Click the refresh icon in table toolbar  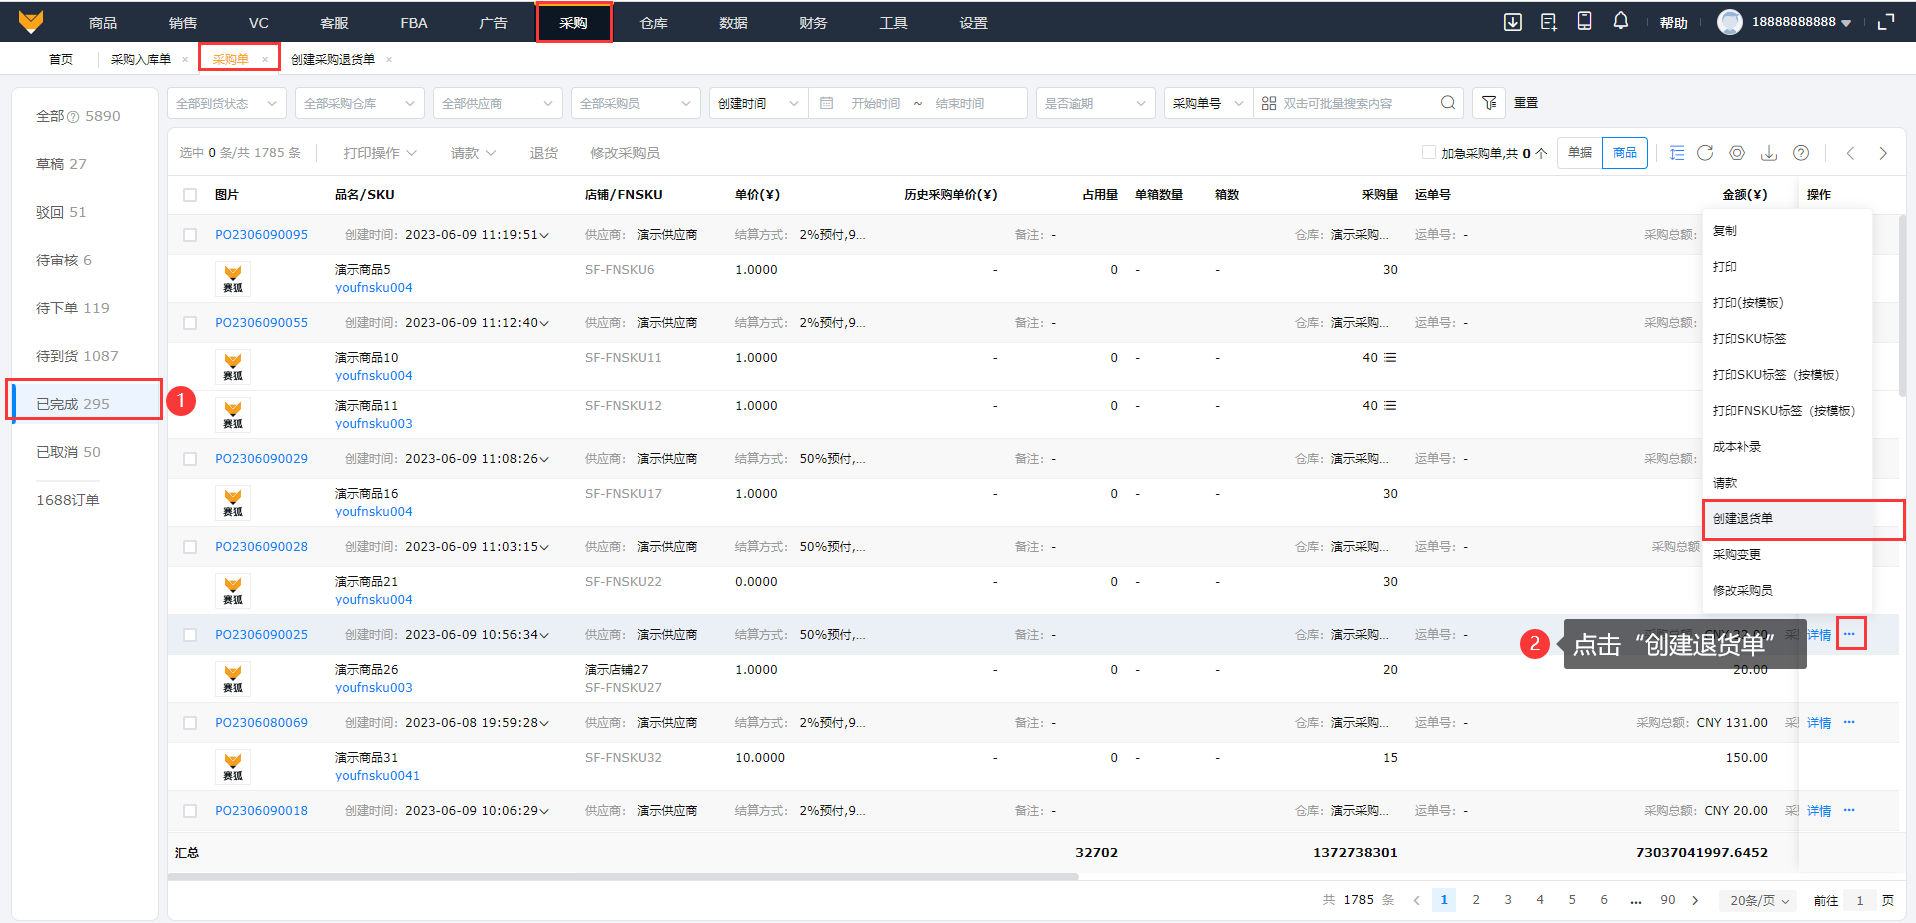(x=1705, y=153)
